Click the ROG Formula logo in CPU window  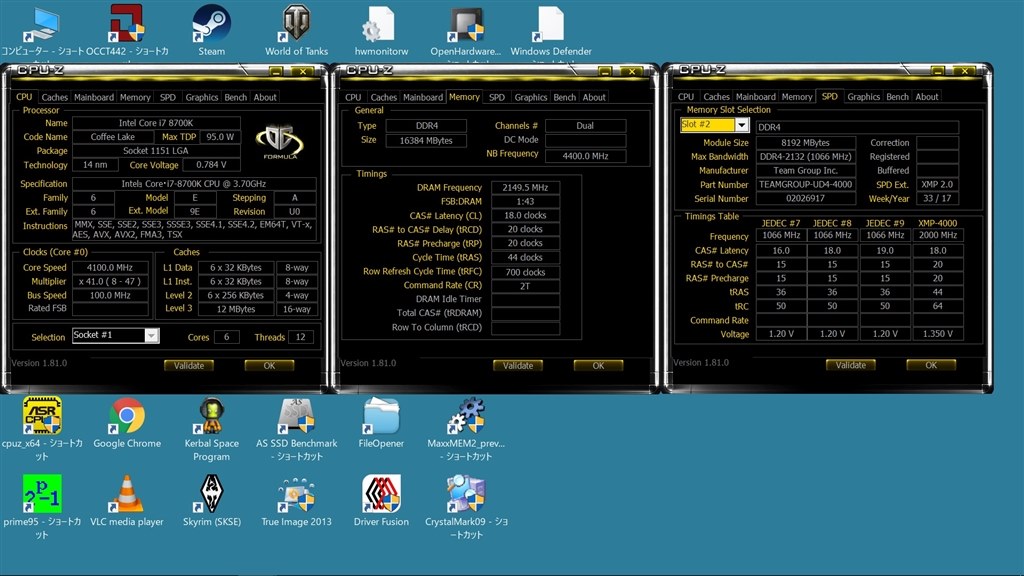click(280, 142)
